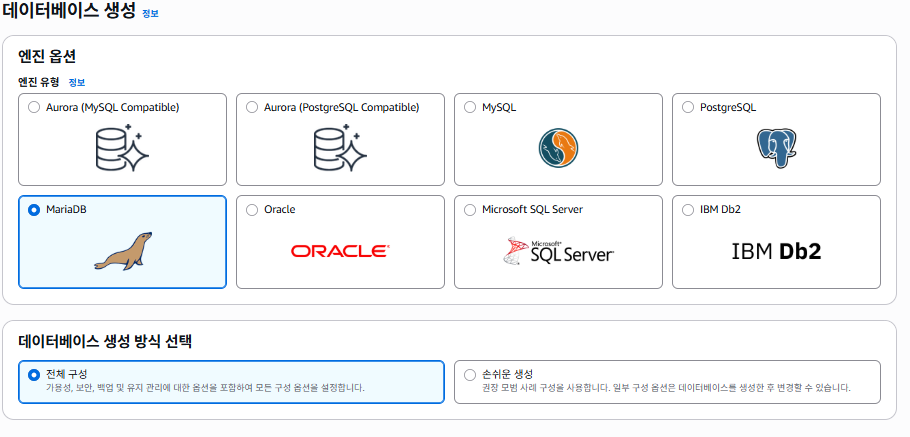Click the Microsoft SQL Server label text
The height and width of the screenshot is (437, 910).
532,210
